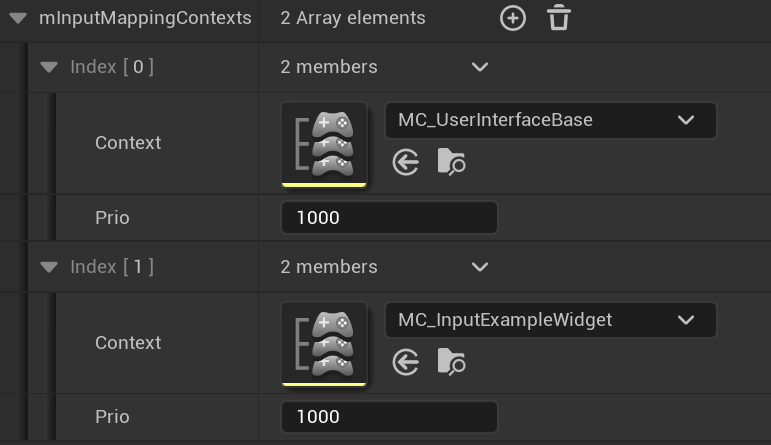Viewport: 771px width, 445px height.
Task: Browse to MC_InputExampleWidget in Content Browser
Action: pyautogui.click(x=452, y=362)
